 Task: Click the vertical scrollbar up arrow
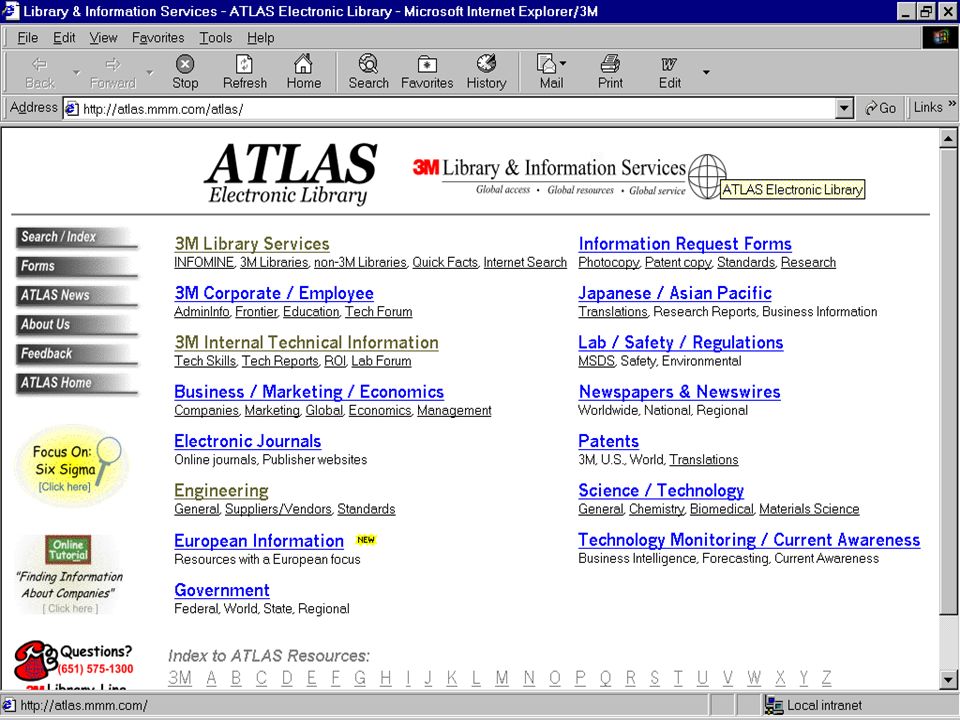click(x=948, y=138)
